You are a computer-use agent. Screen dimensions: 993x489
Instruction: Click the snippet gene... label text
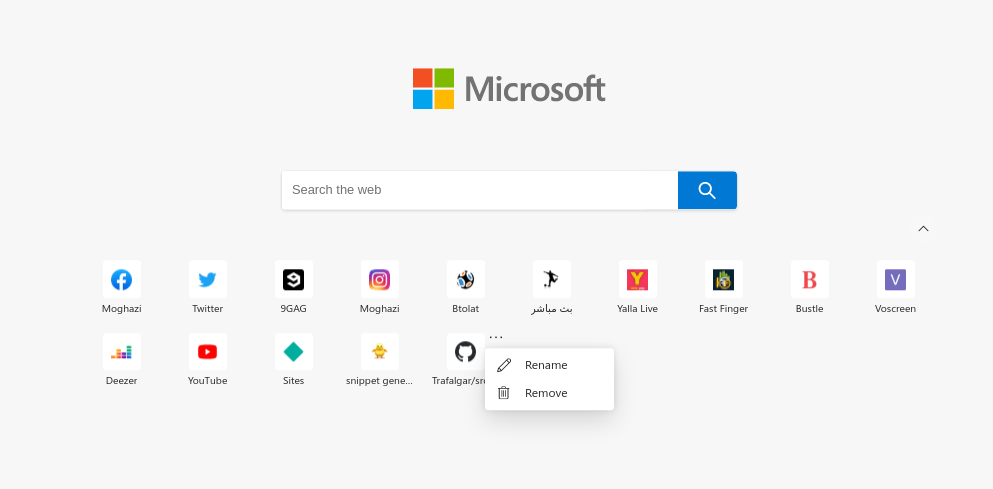tap(379, 381)
